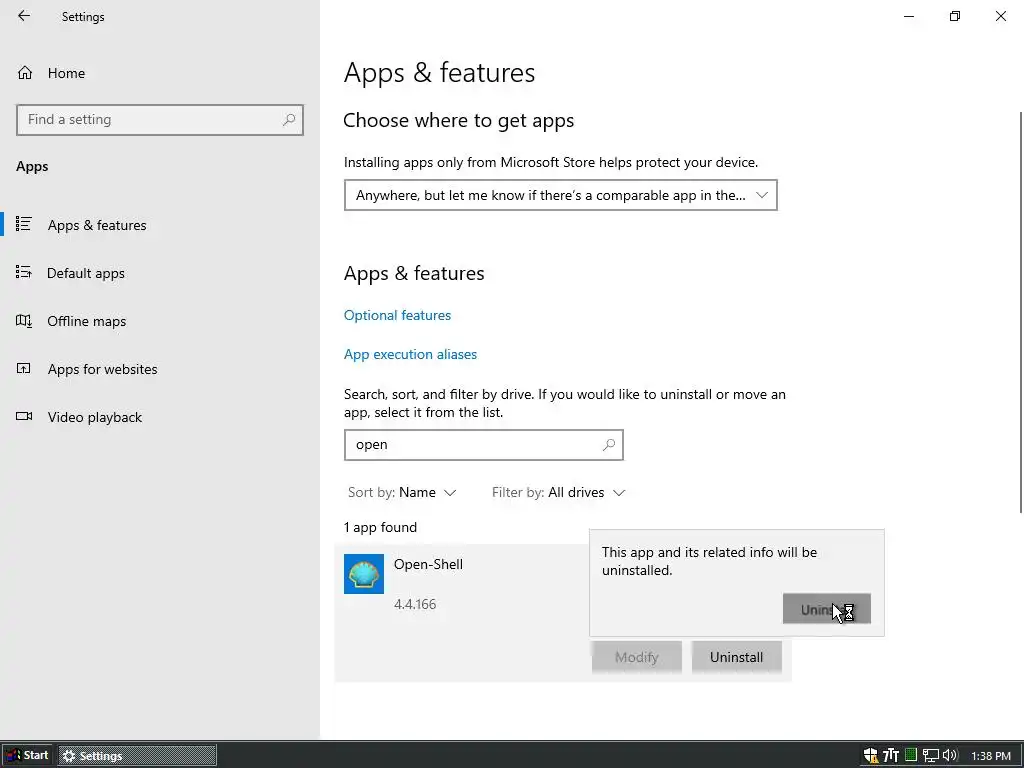Confirm uninstall in the popup dialog
Screen dimensions: 1024x768
[826, 609]
